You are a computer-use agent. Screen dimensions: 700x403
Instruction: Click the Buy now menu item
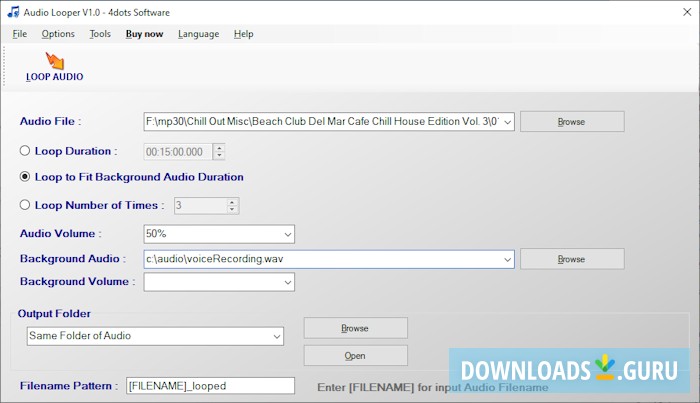click(x=144, y=34)
